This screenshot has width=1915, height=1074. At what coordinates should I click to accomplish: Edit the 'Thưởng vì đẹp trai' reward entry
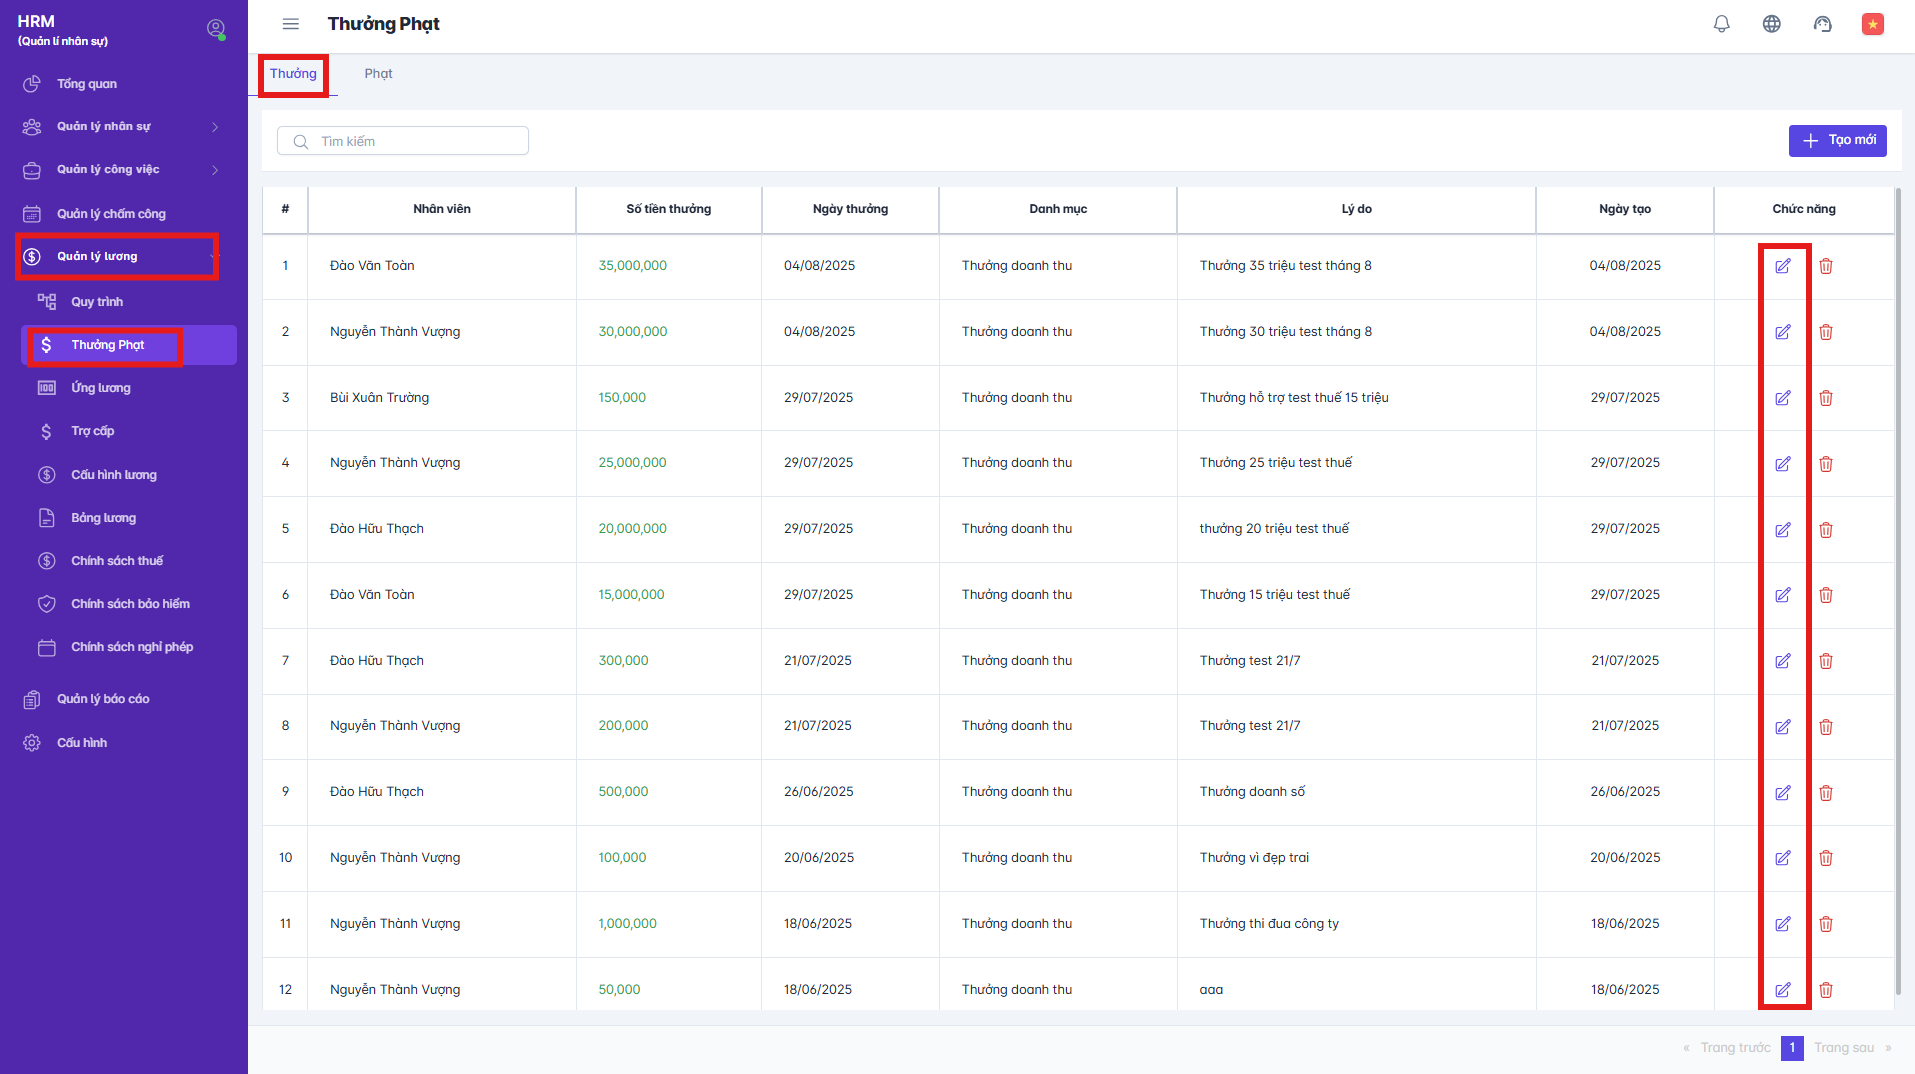pyautogui.click(x=1782, y=858)
